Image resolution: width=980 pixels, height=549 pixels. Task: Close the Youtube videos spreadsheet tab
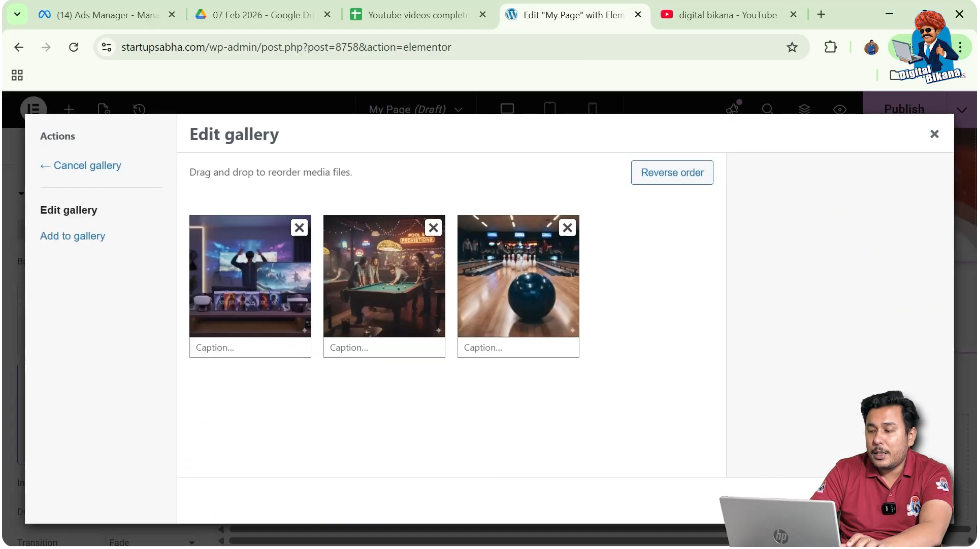tap(482, 14)
